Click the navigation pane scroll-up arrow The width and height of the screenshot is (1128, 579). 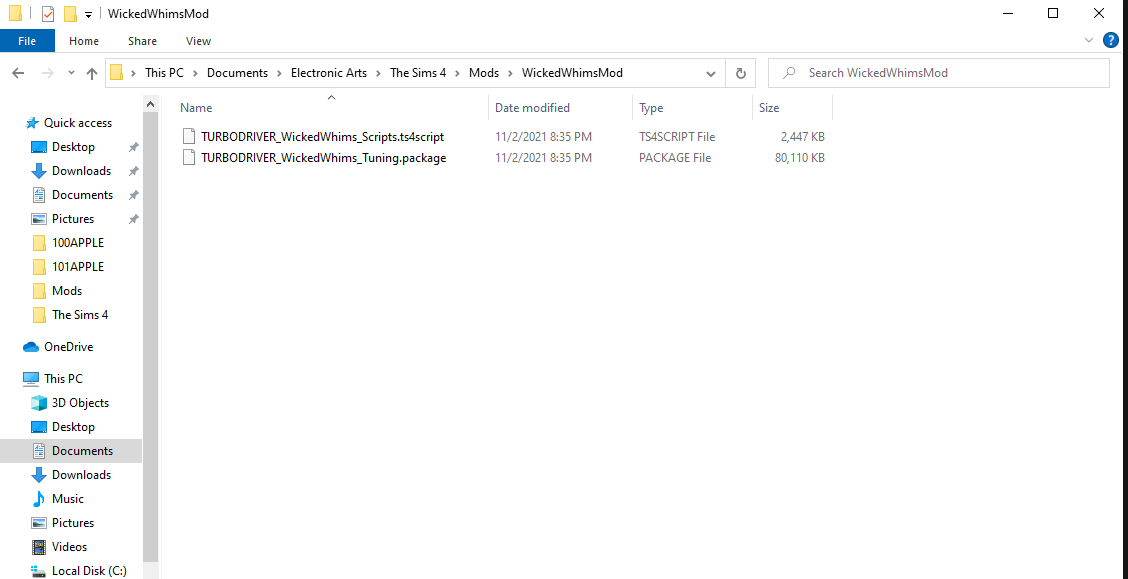tap(150, 105)
